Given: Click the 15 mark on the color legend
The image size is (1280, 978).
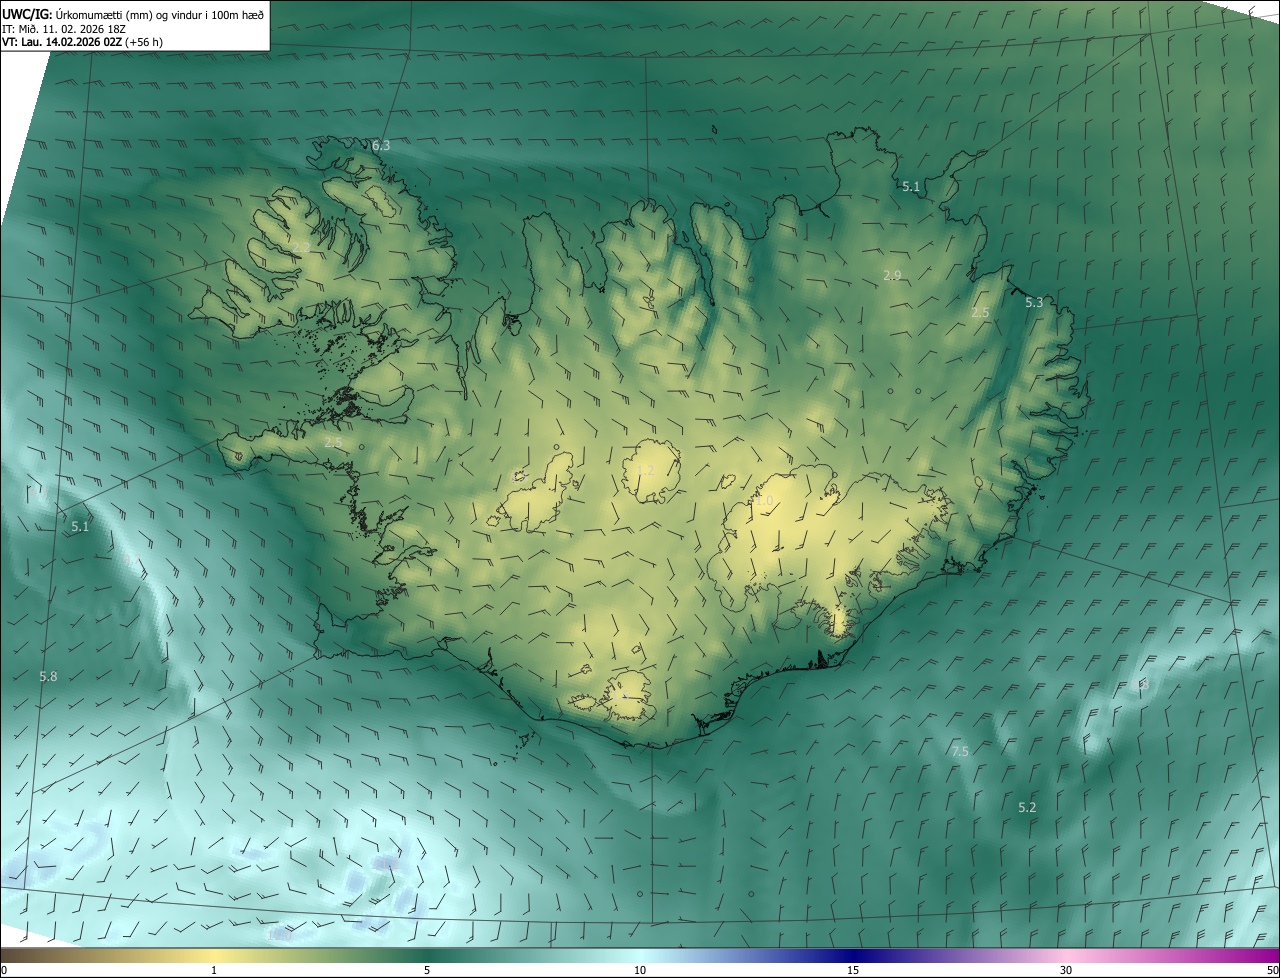Looking at the screenshot, I should pos(853,970).
